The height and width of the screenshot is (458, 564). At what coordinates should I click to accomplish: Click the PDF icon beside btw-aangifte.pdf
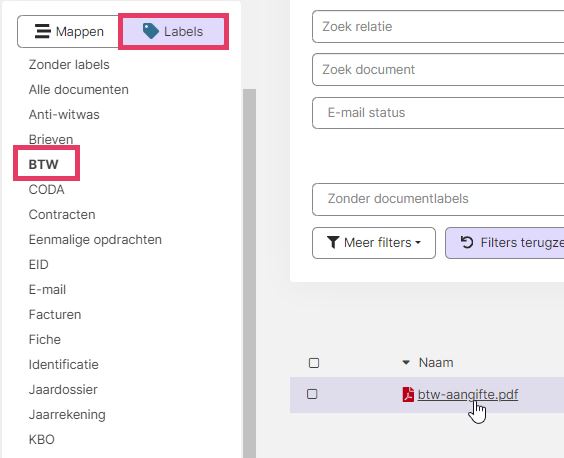point(408,394)
